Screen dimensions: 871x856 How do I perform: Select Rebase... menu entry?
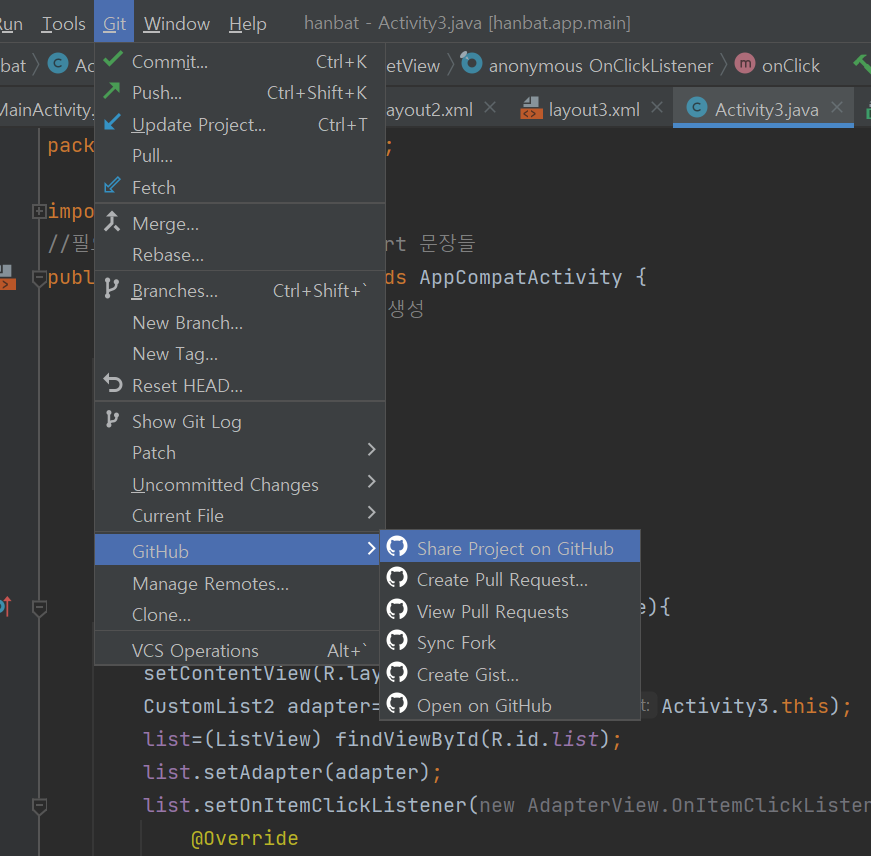240,255
